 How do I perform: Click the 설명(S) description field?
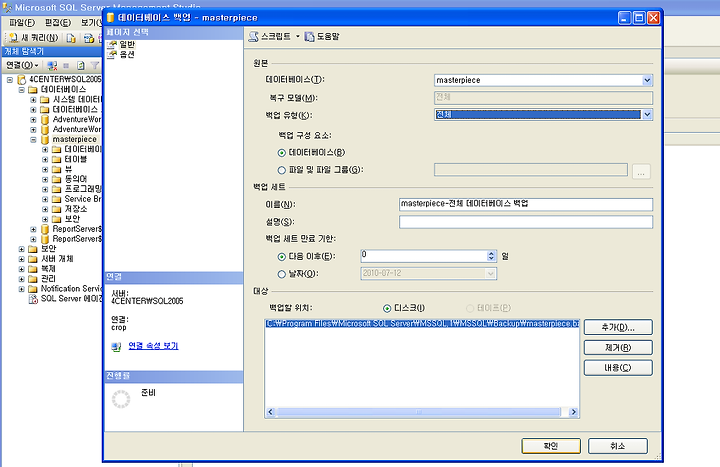(x=526, y=222)
